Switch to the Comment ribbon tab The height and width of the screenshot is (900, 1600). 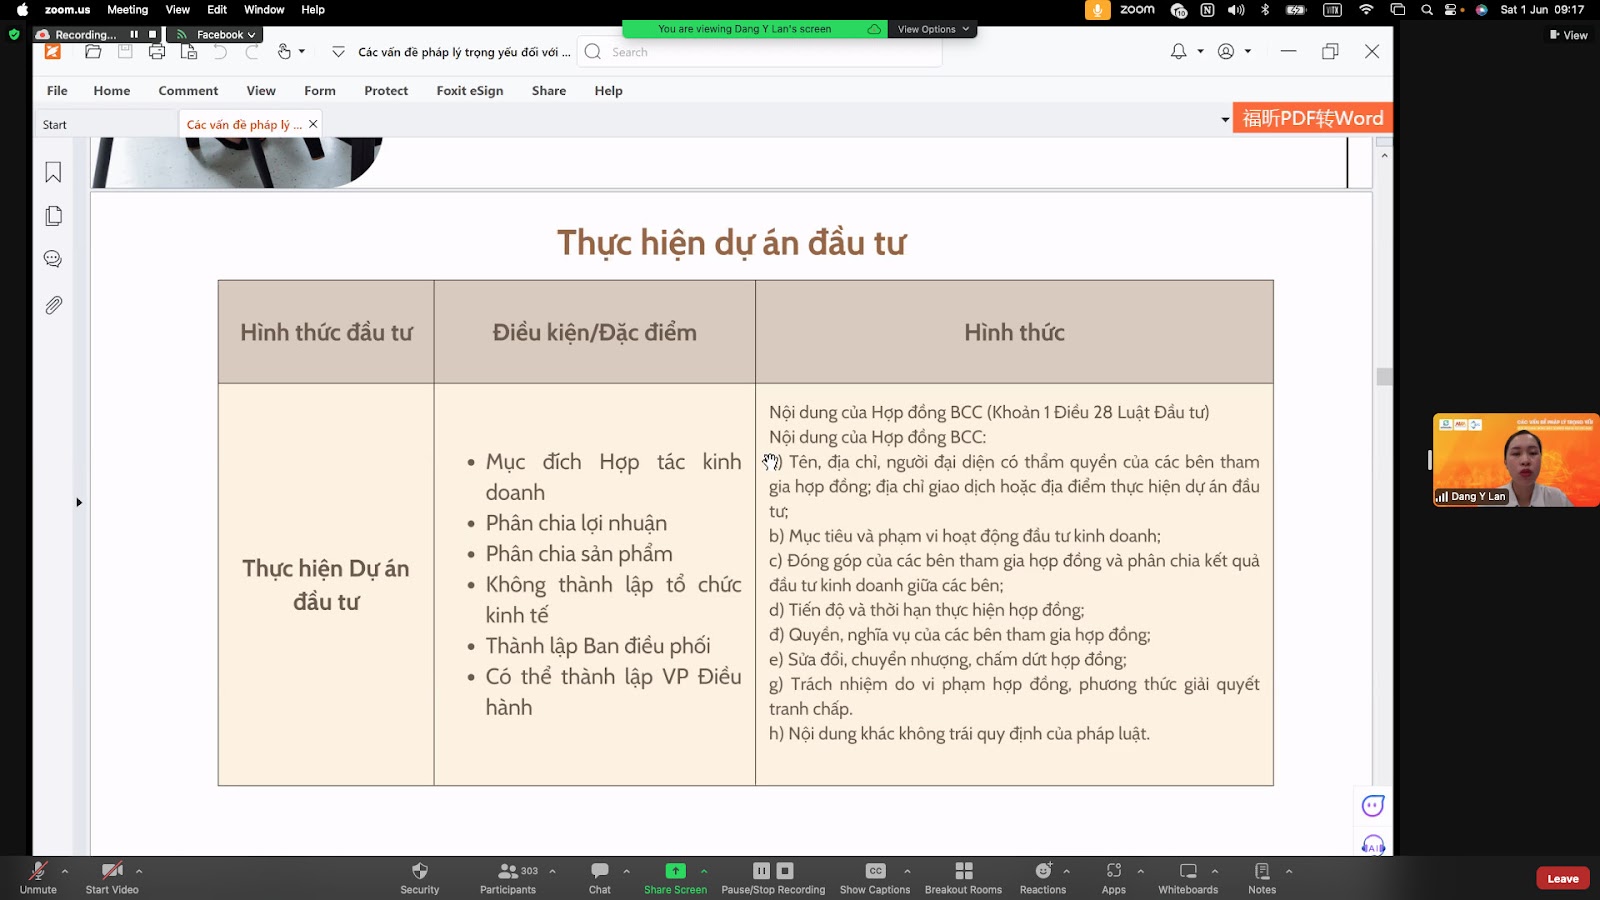tap(188, 90)
